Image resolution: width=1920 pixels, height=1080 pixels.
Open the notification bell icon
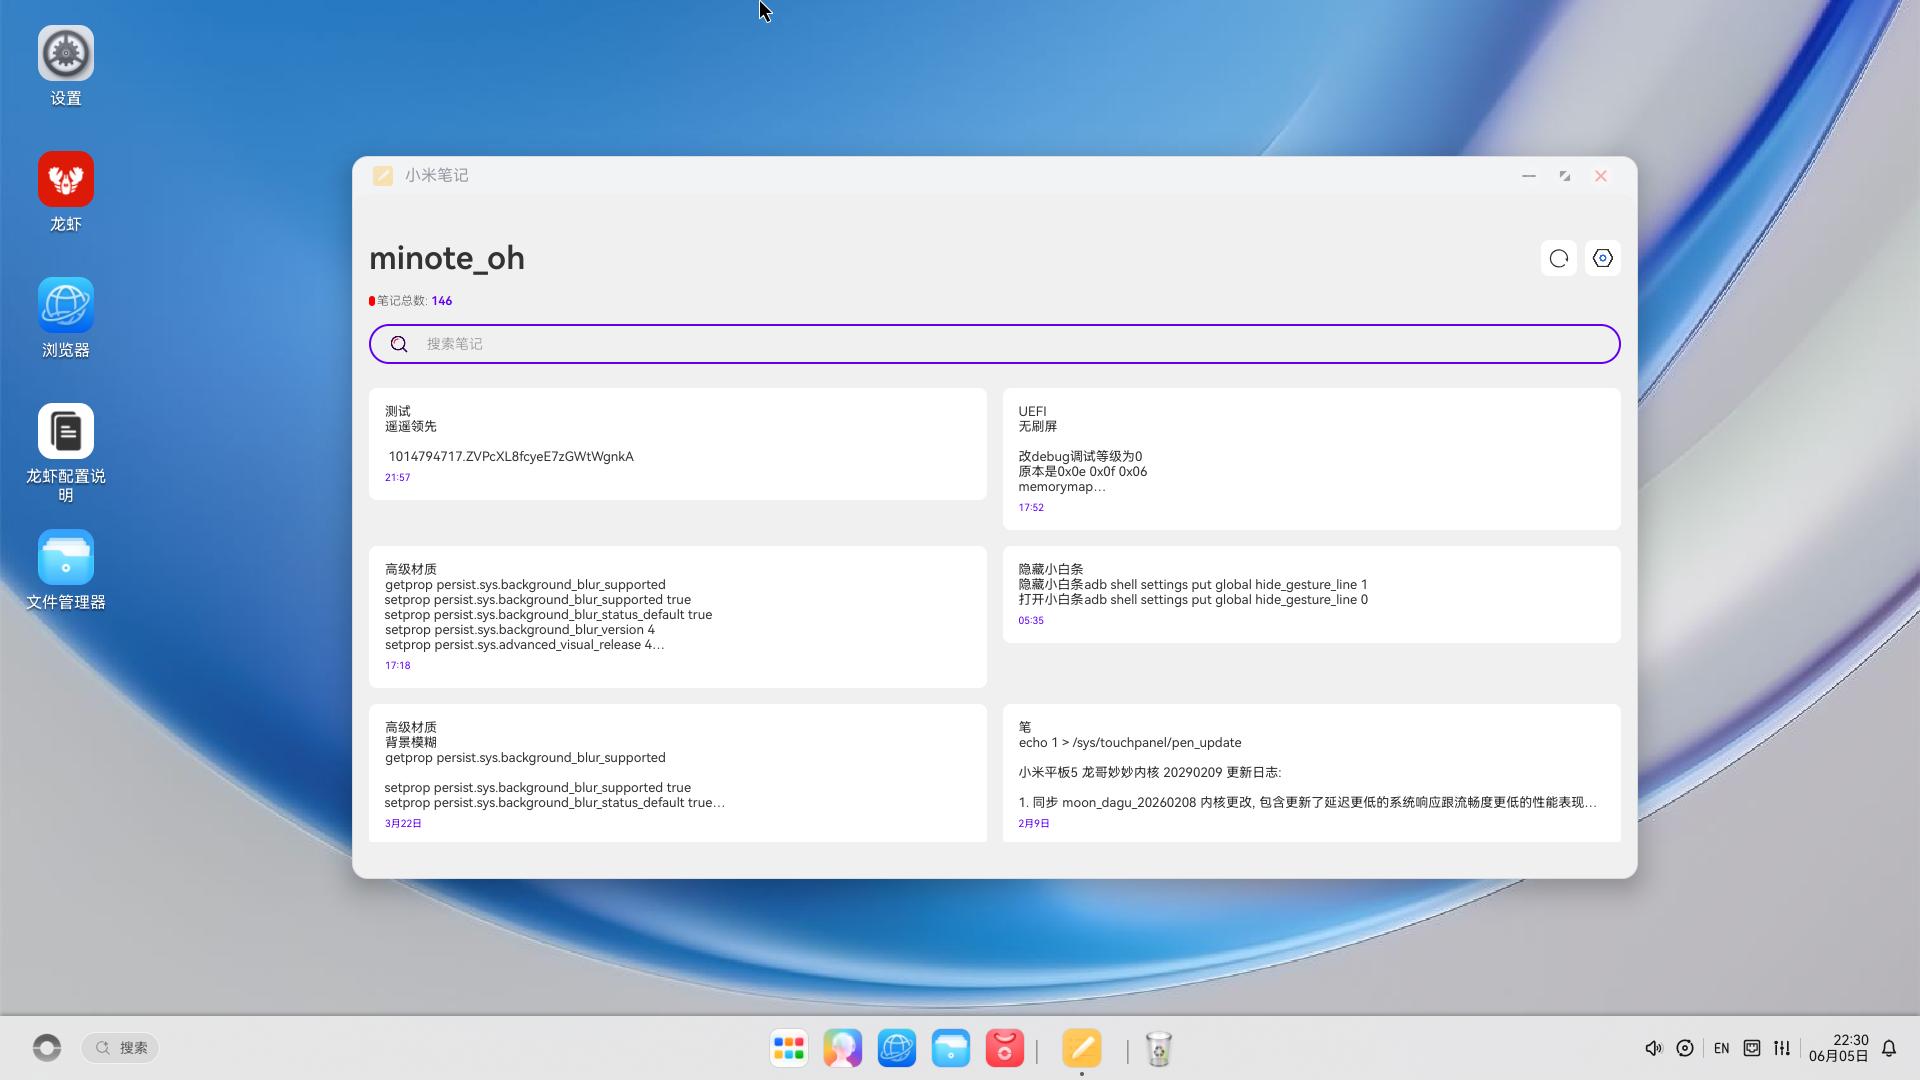pos(1889,1048)
